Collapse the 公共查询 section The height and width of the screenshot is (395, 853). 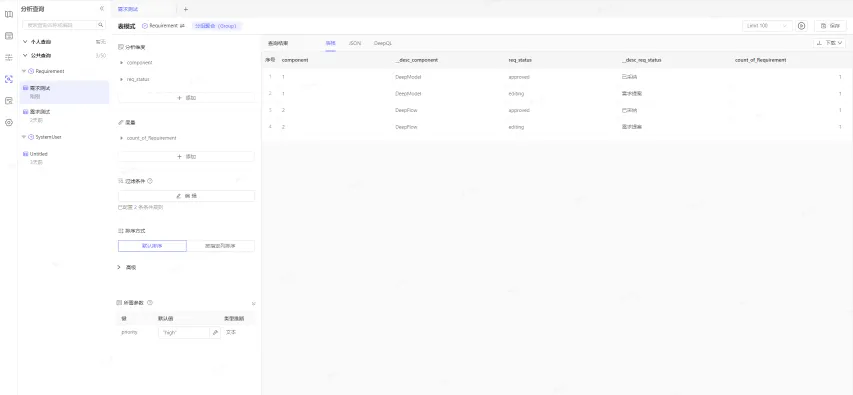pos(25,55)
